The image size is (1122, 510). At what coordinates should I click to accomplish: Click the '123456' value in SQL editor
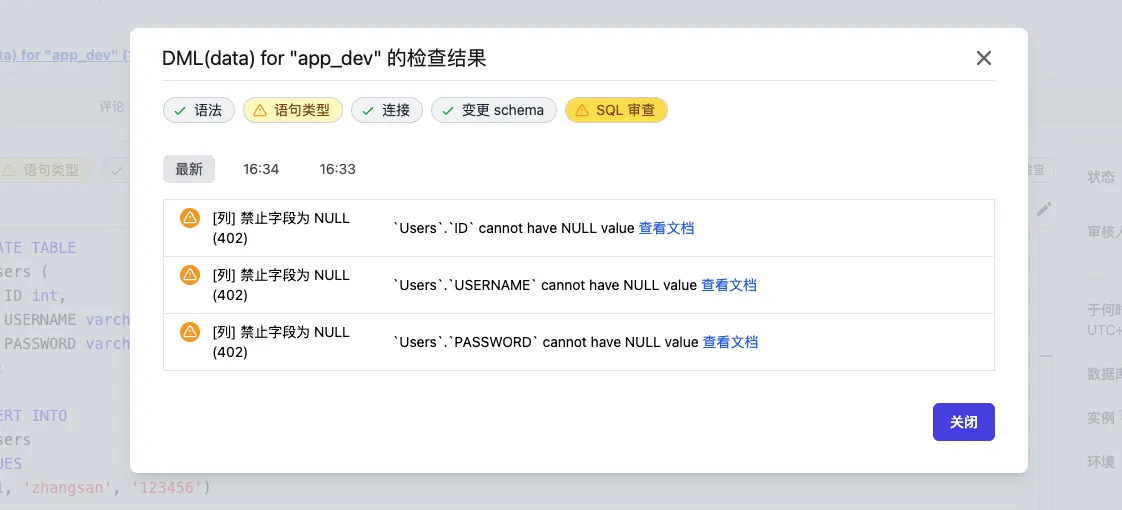[169, 488]
